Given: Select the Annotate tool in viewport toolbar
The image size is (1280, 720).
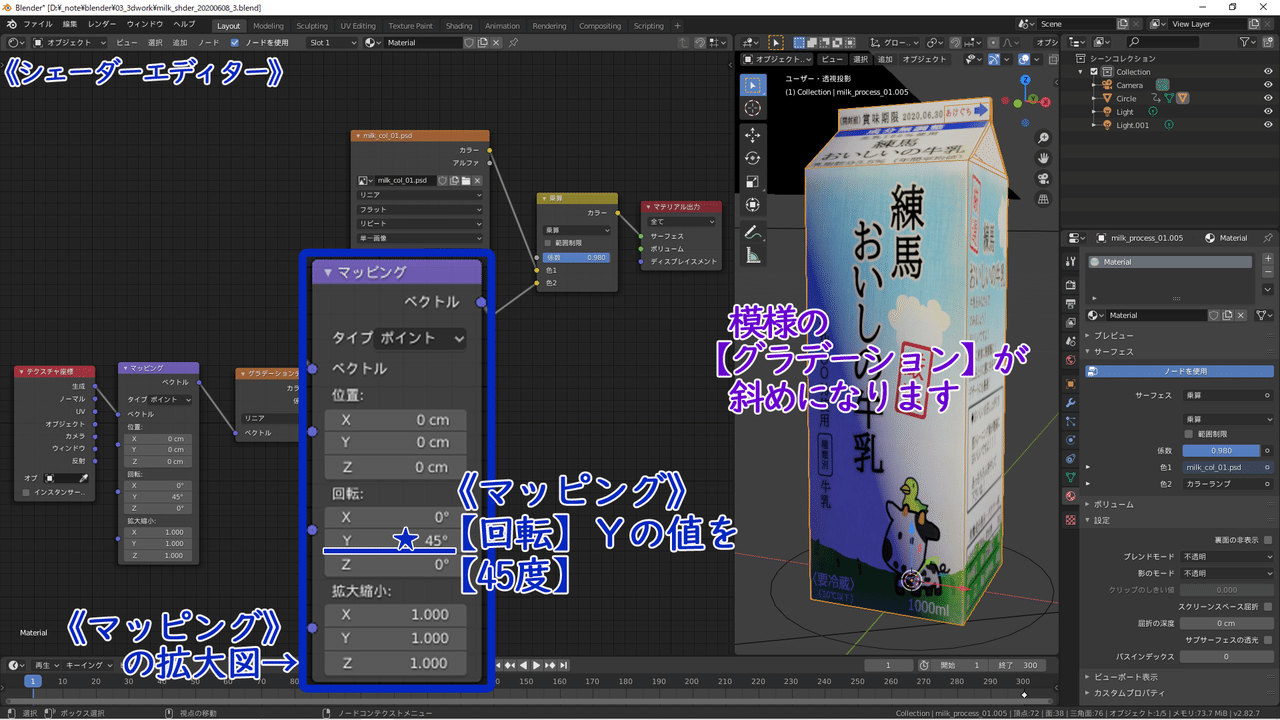Looking at the screenshot, I should 753,232.
